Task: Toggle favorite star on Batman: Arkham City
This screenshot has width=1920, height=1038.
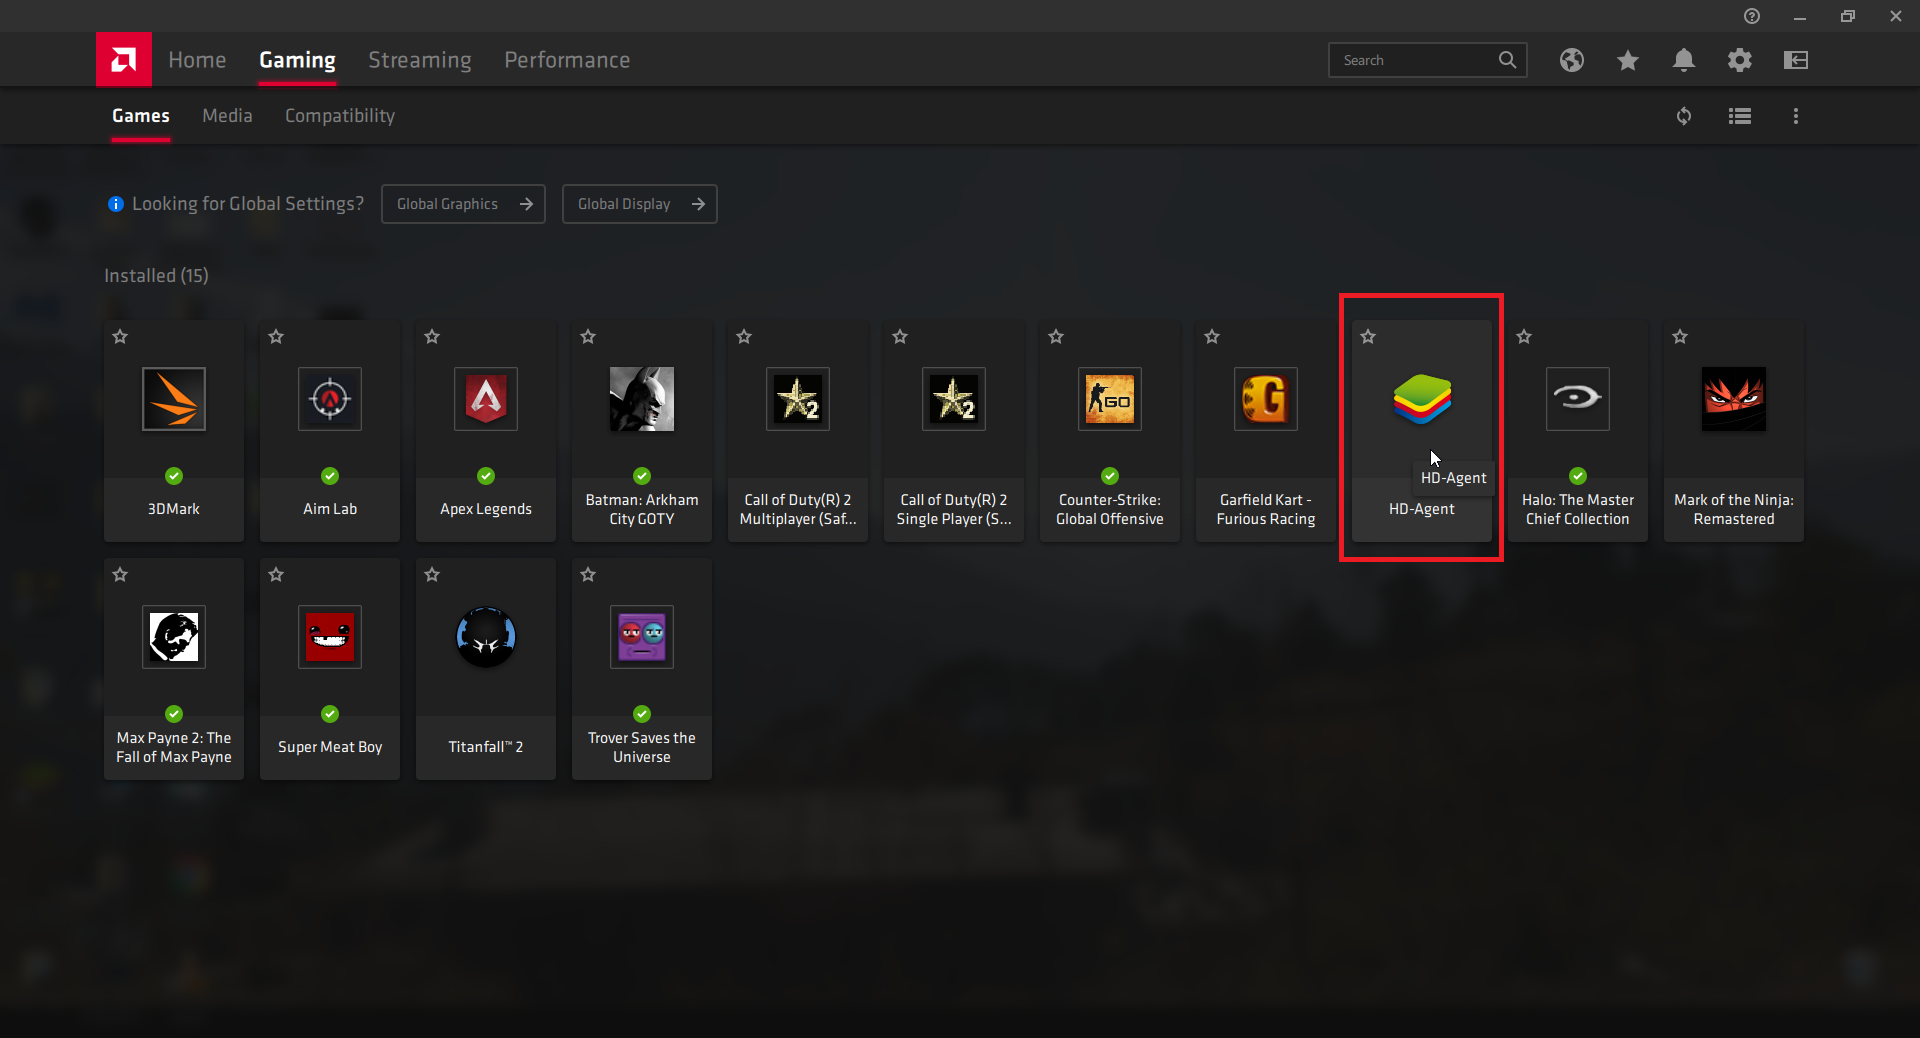Action: pyautogui.click(x=588, y=337)
